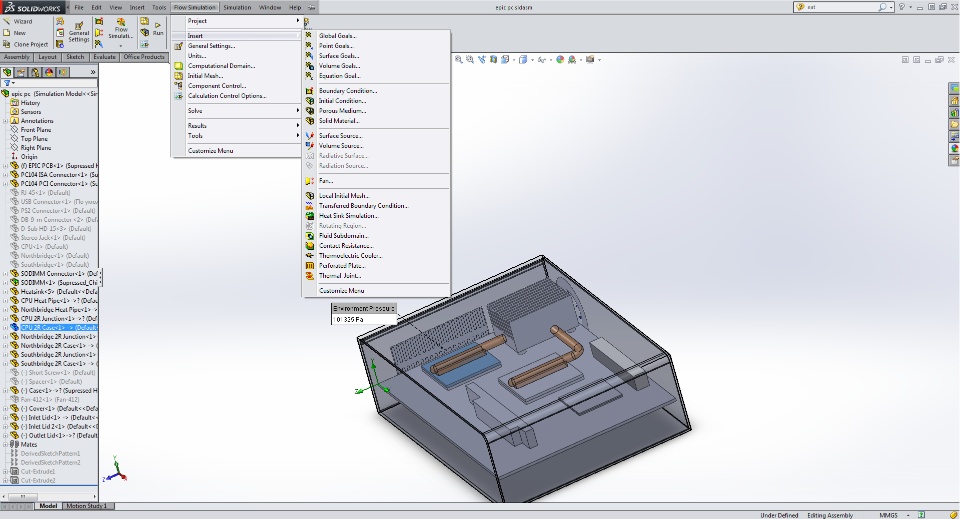This screenshot has height=519, width=960.
Task: Switch to the Office Products tab
Action: [x=144, y=57]
